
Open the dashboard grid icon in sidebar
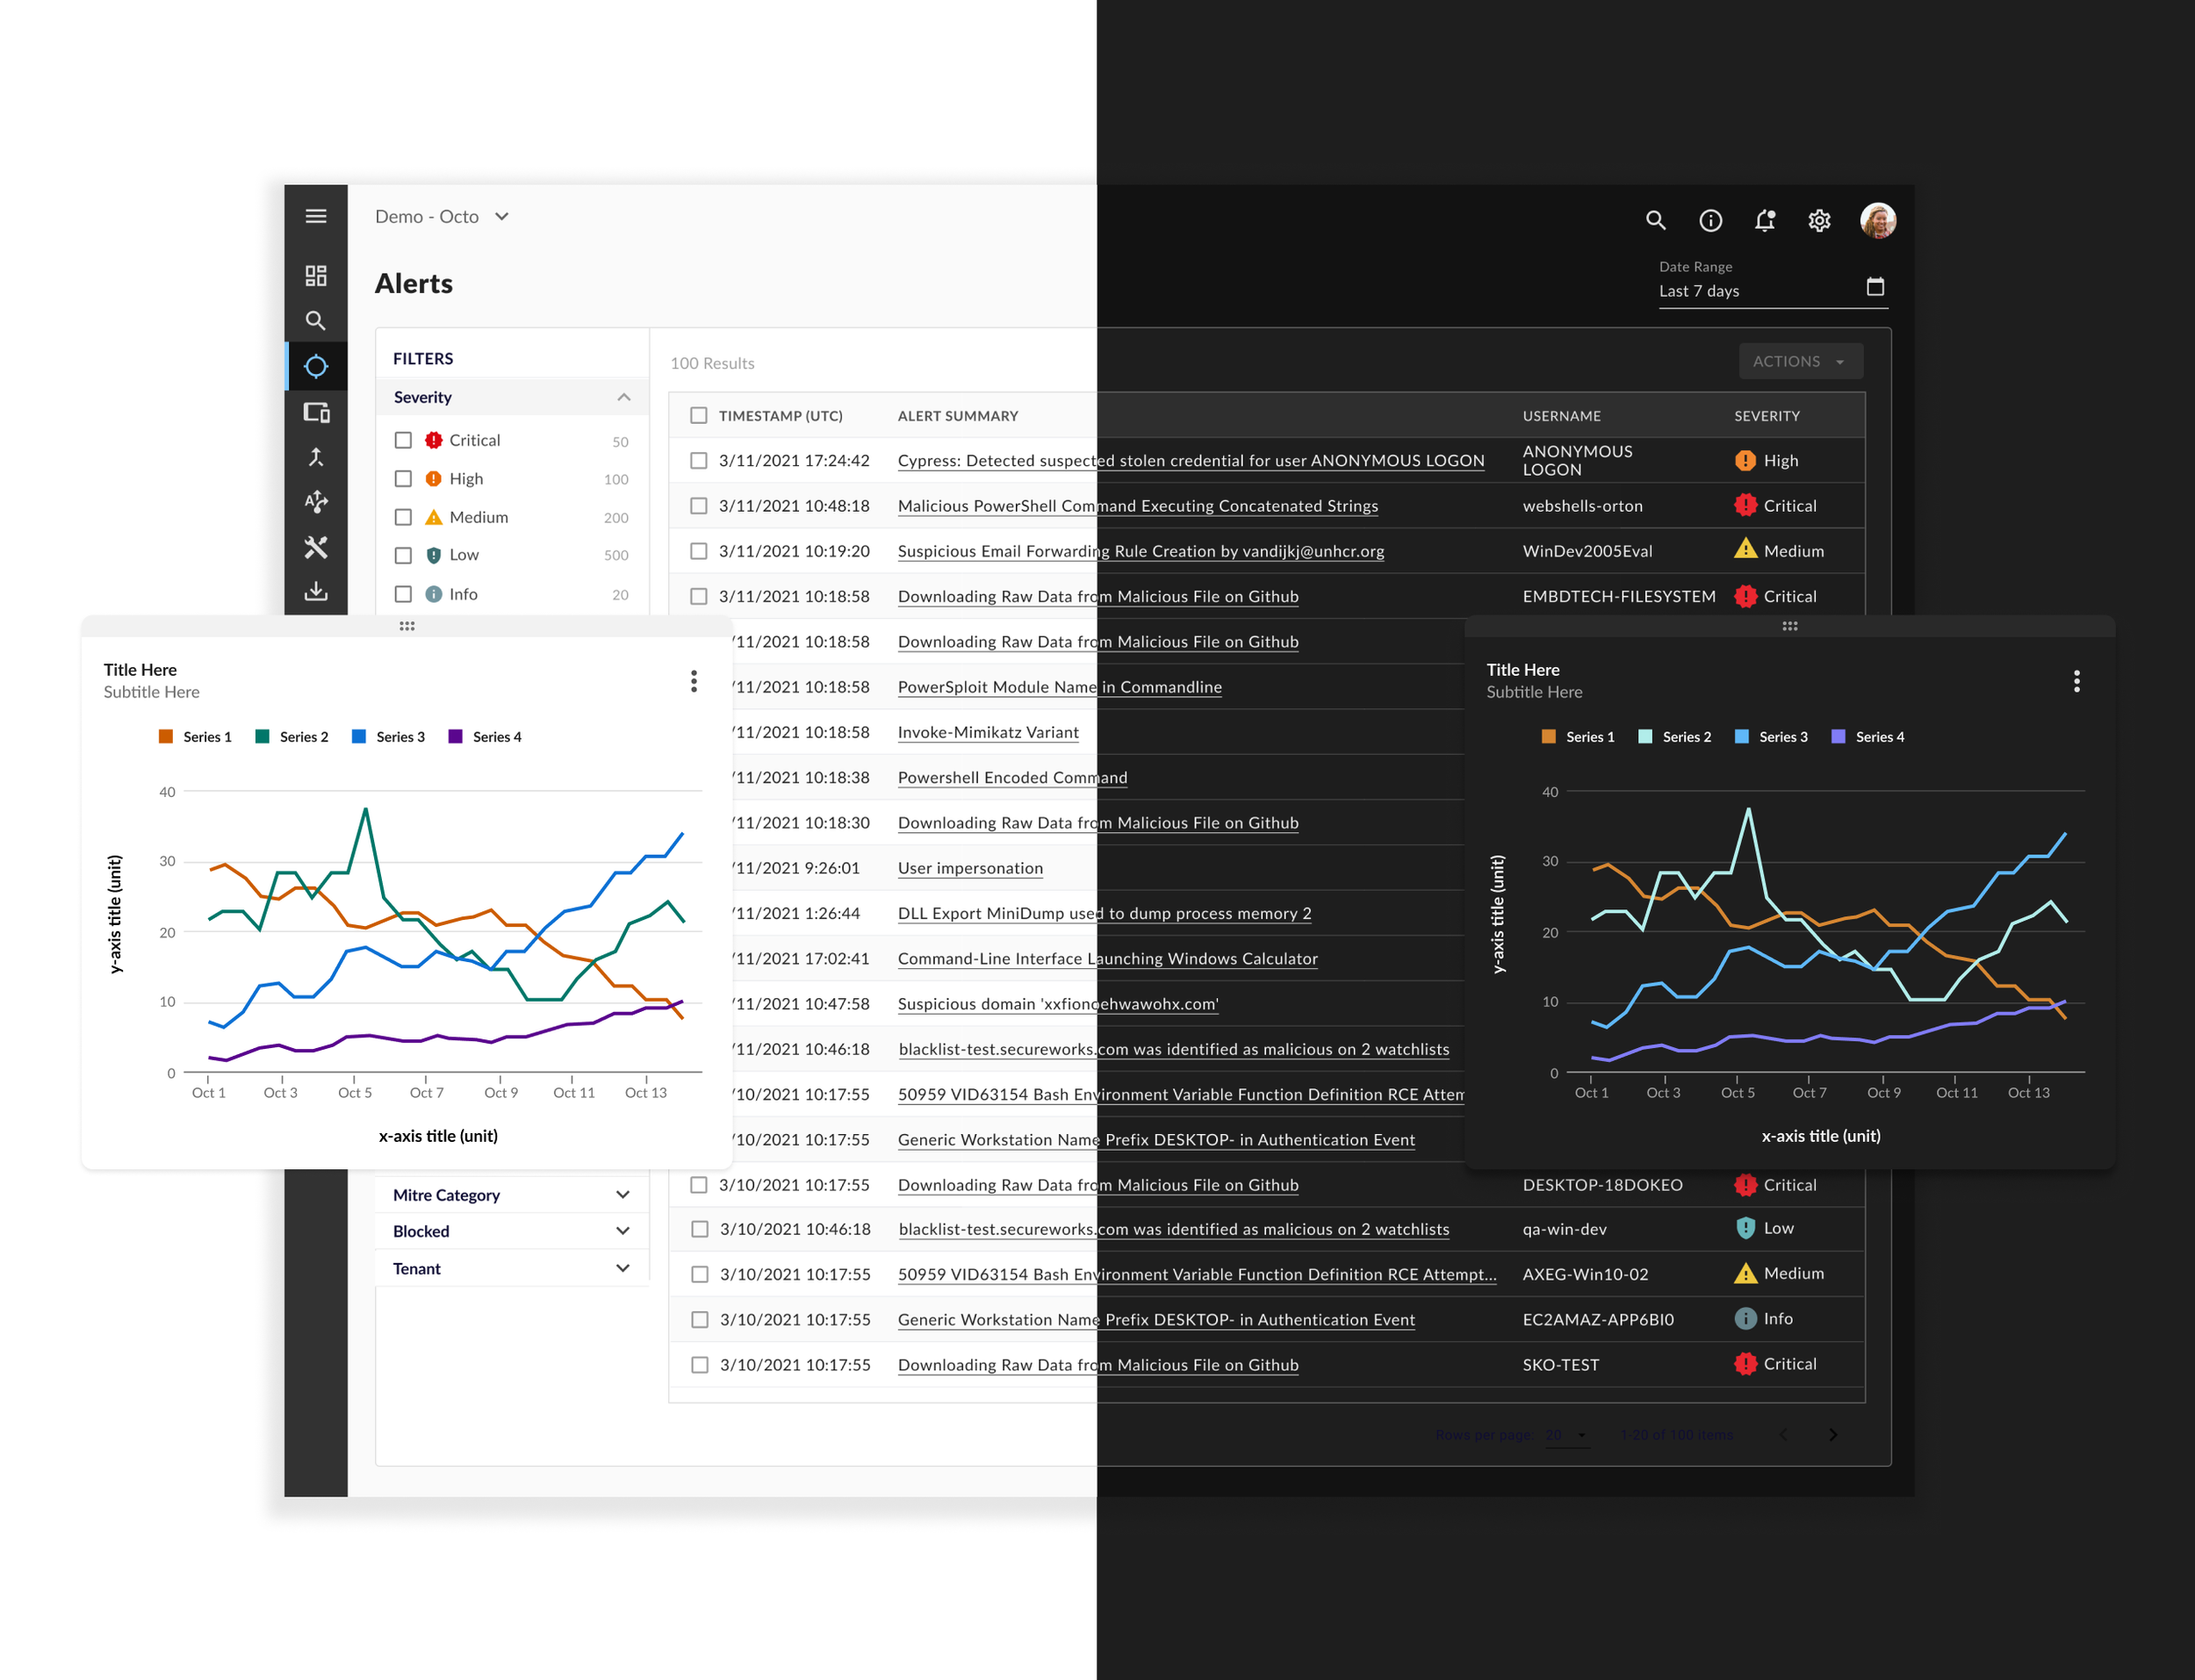316,275
